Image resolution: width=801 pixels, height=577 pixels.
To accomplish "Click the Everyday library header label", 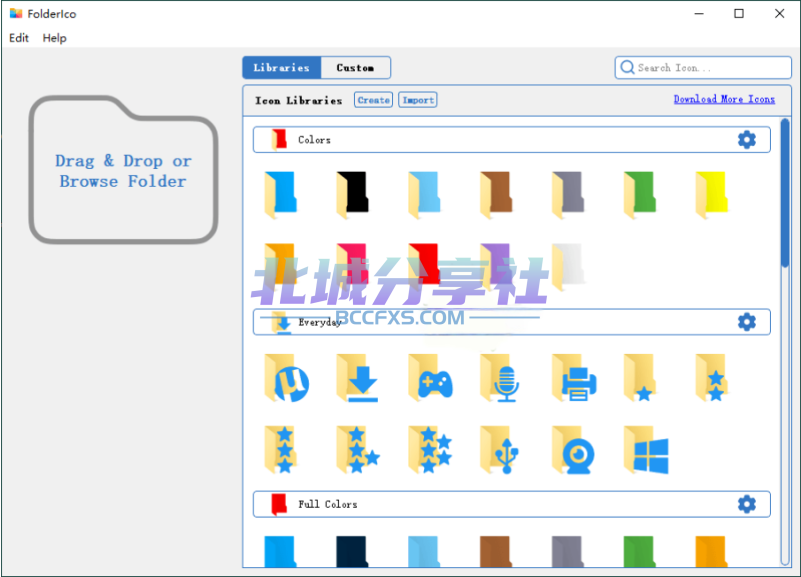I will pos(320,322).
